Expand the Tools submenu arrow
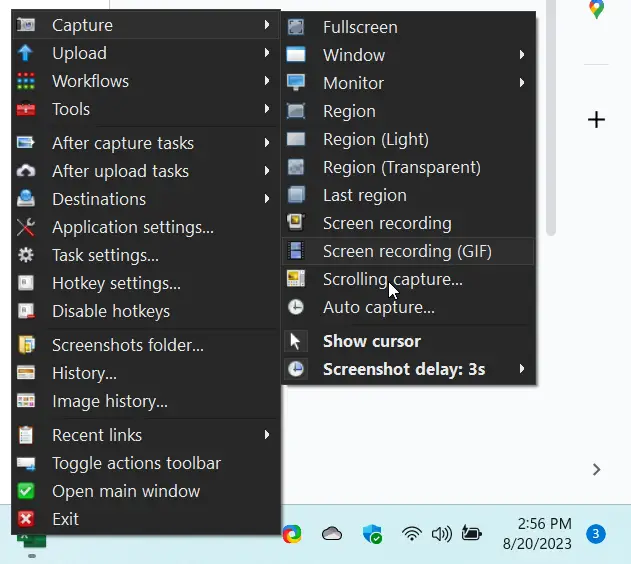The height and width of the screenshot is (564, 631). [x=267, y=109]
